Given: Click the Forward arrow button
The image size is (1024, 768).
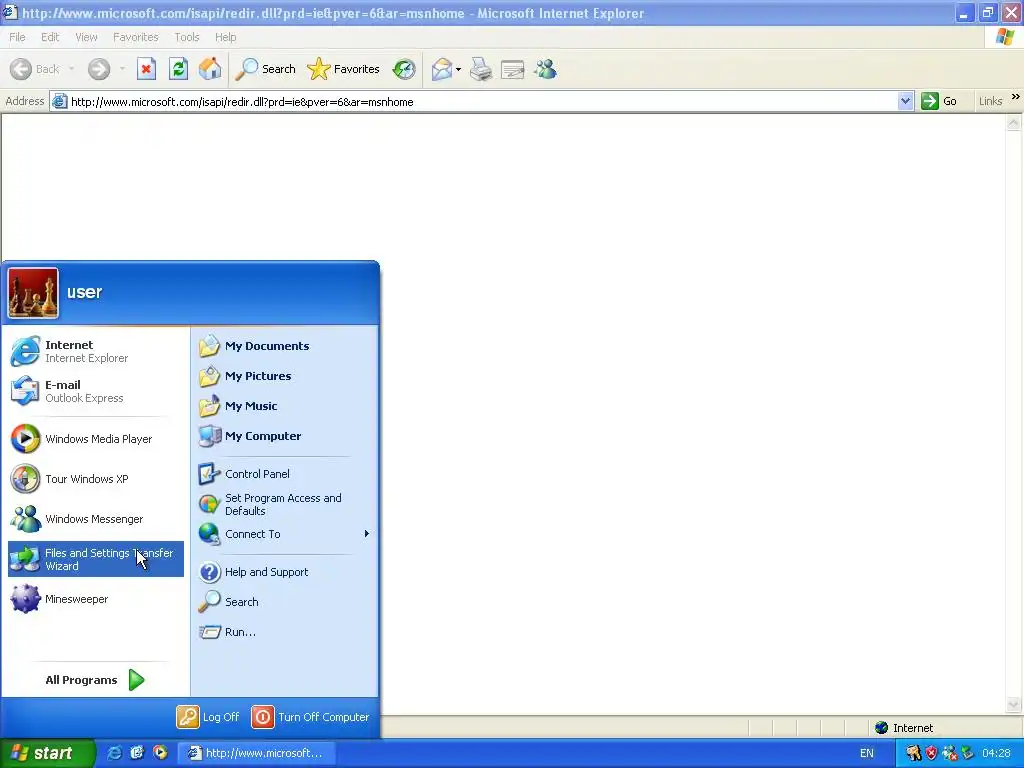Looking at the screenshot, I should (99, 69).
